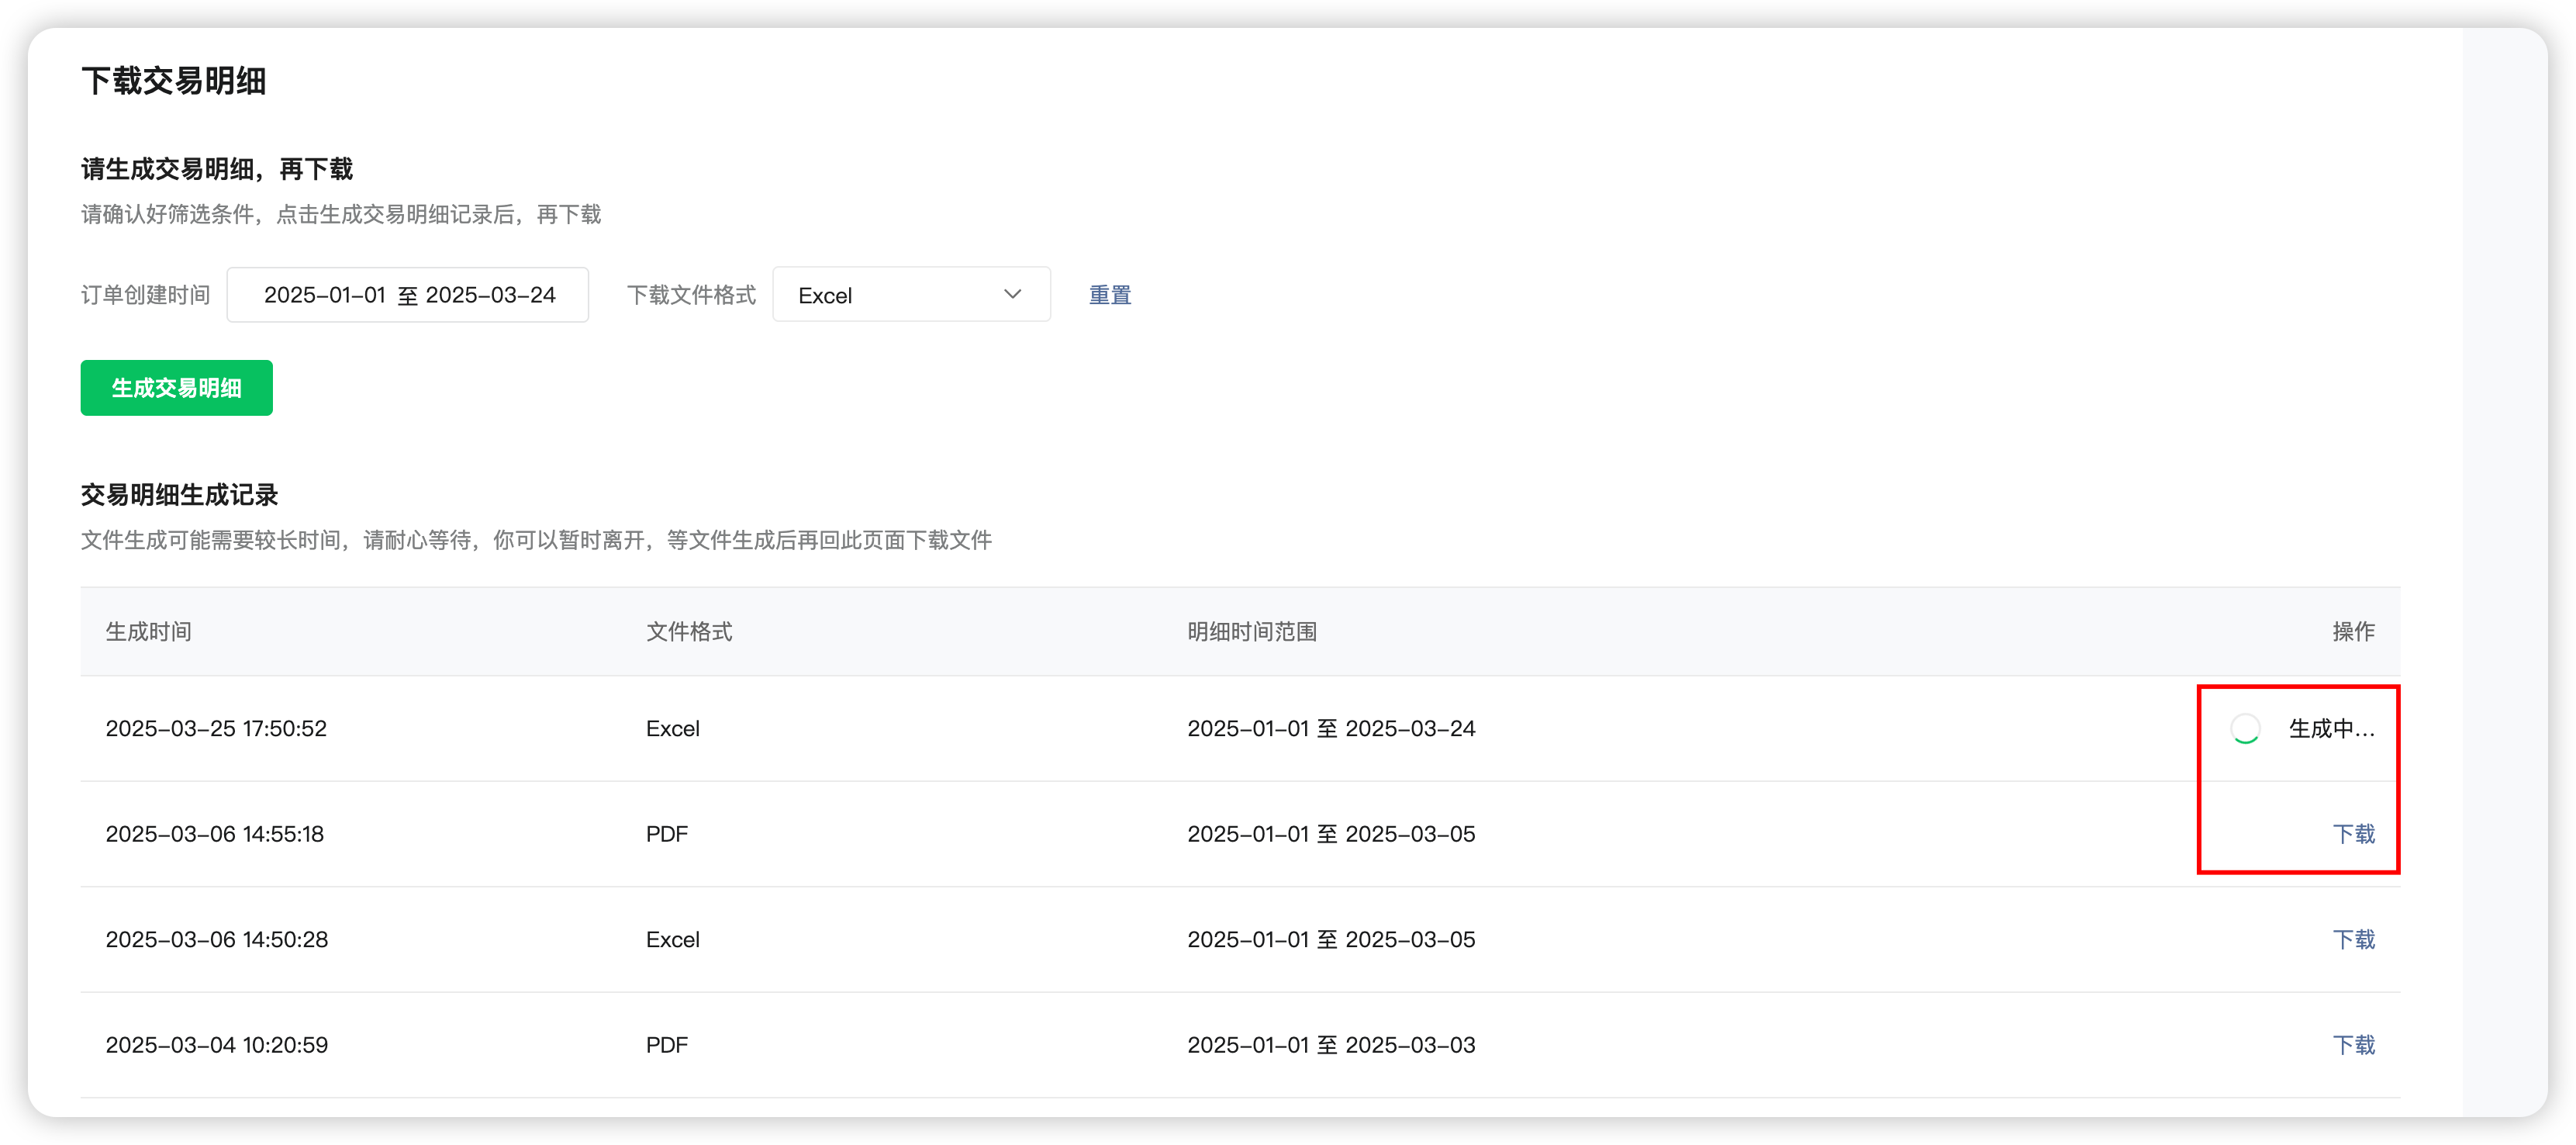
Task: Click the 操作 column header
Action: 2353,632
